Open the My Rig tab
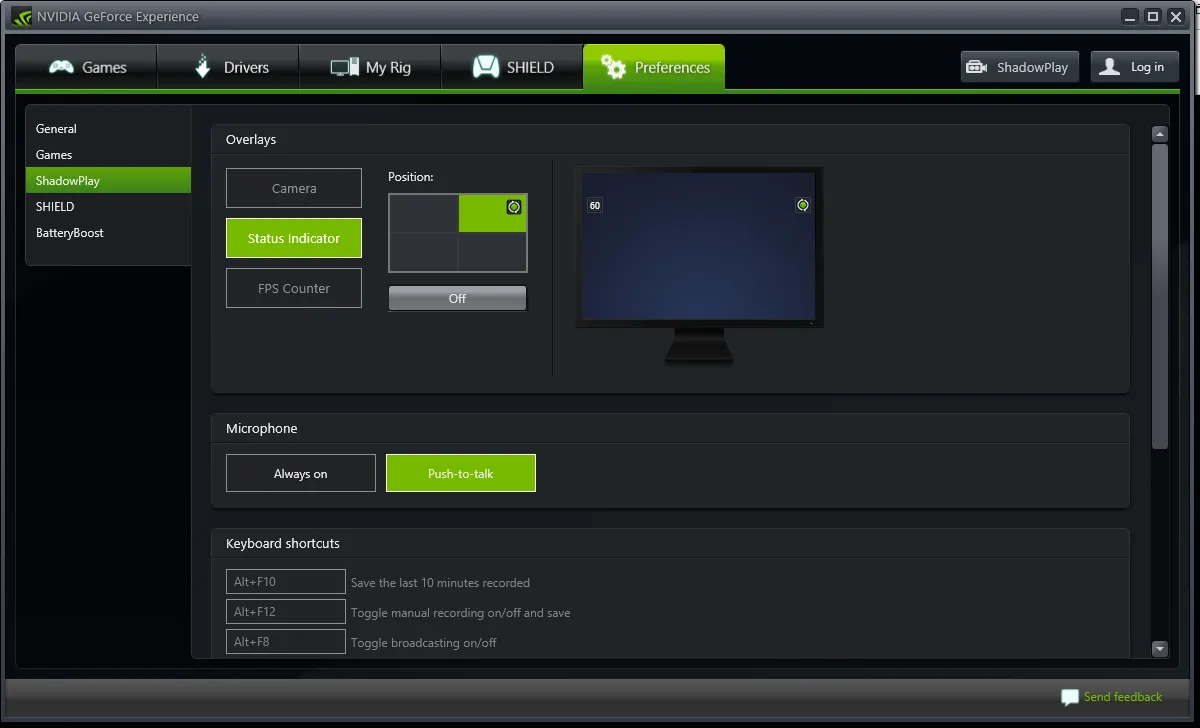Viewport: 1200px width, 728px height. coord(370,67)
